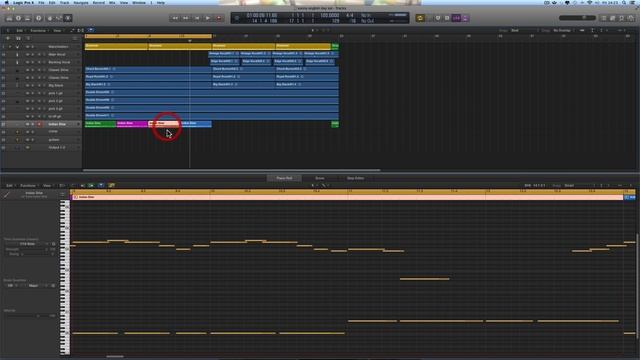This screenshot has height=360, width=640.
Task: Open the List Editors panel
Action: pos(604,18)
